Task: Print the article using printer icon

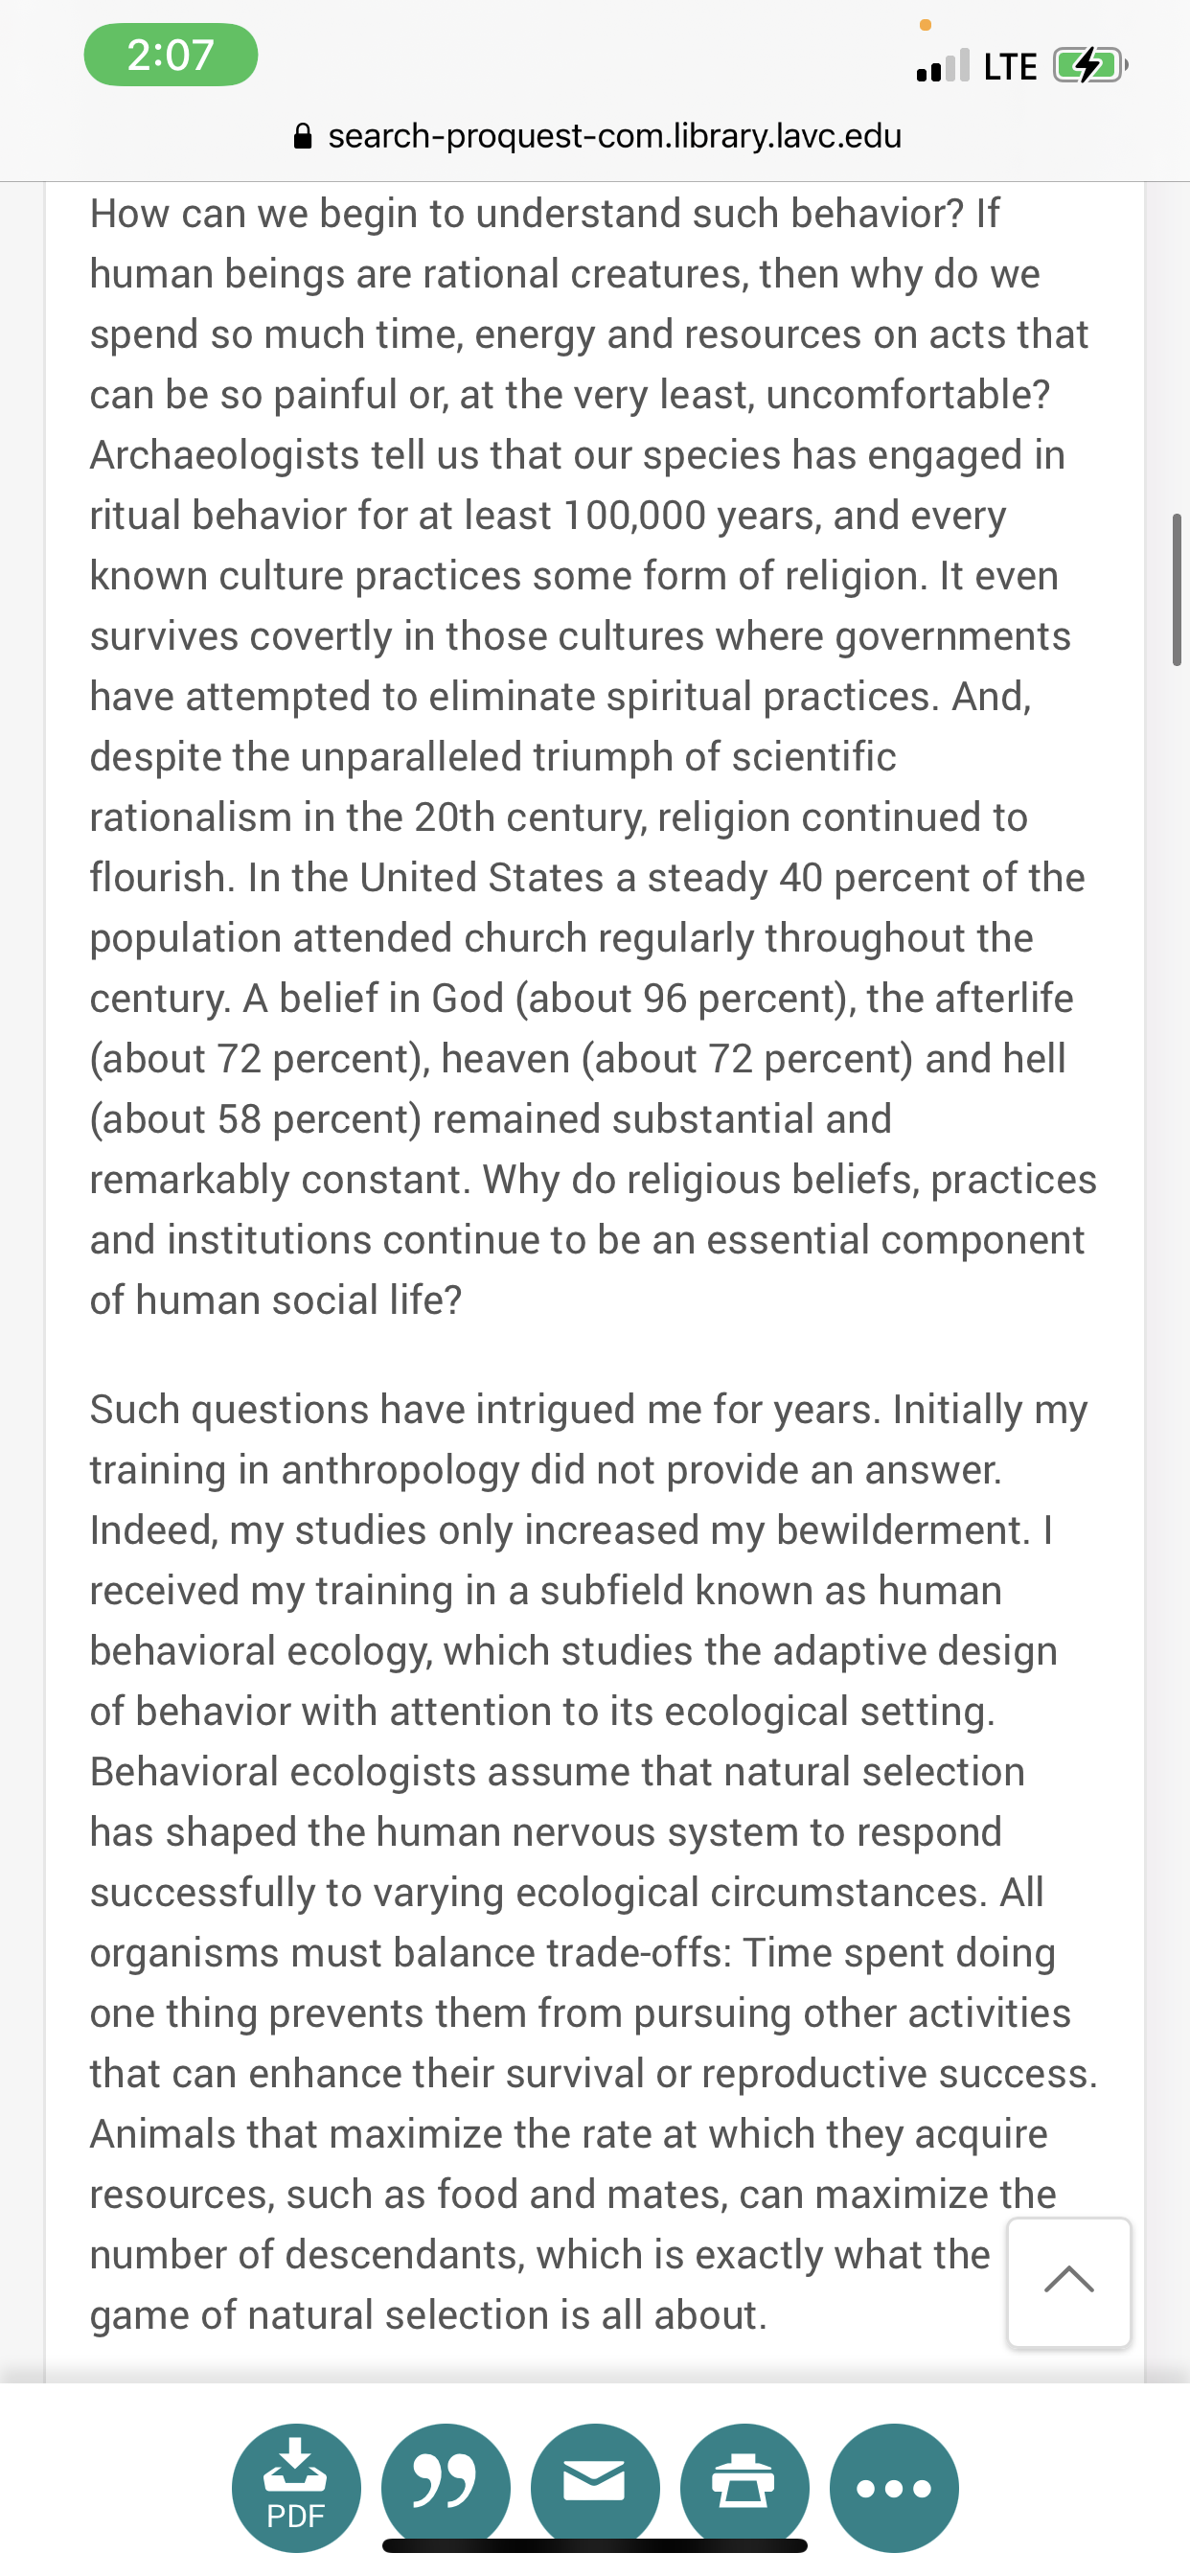Action: pyautogui.click(x=744, y=2486)
